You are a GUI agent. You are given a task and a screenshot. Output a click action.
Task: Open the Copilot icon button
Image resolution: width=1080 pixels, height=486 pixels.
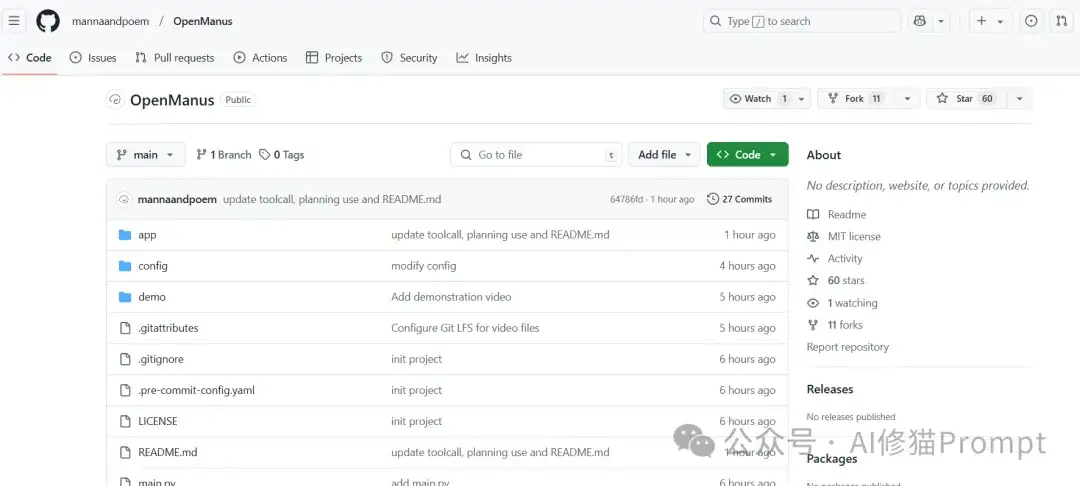click(920, 21)
